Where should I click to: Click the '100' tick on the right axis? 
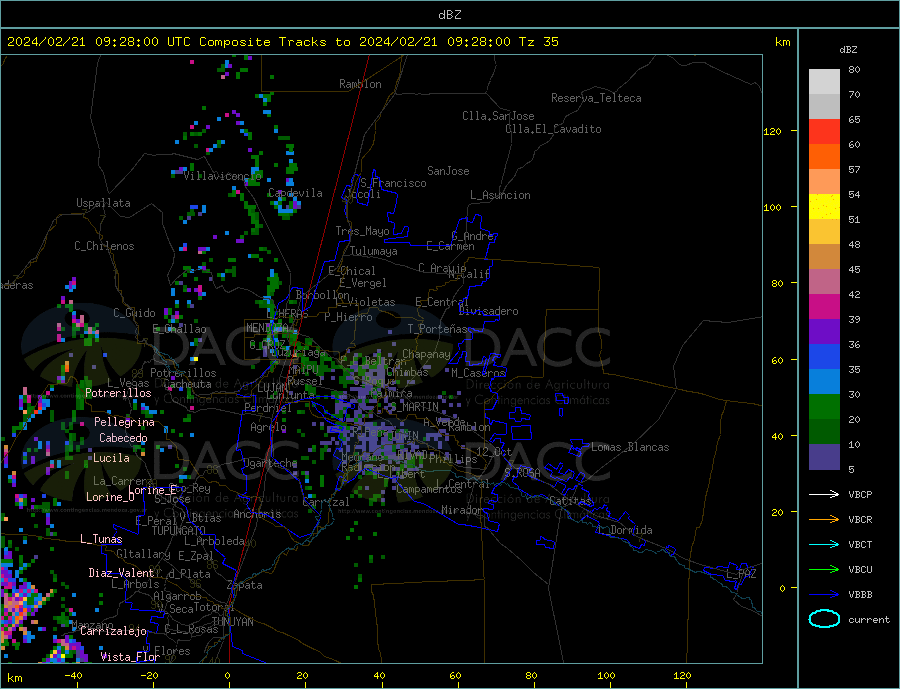772,207
